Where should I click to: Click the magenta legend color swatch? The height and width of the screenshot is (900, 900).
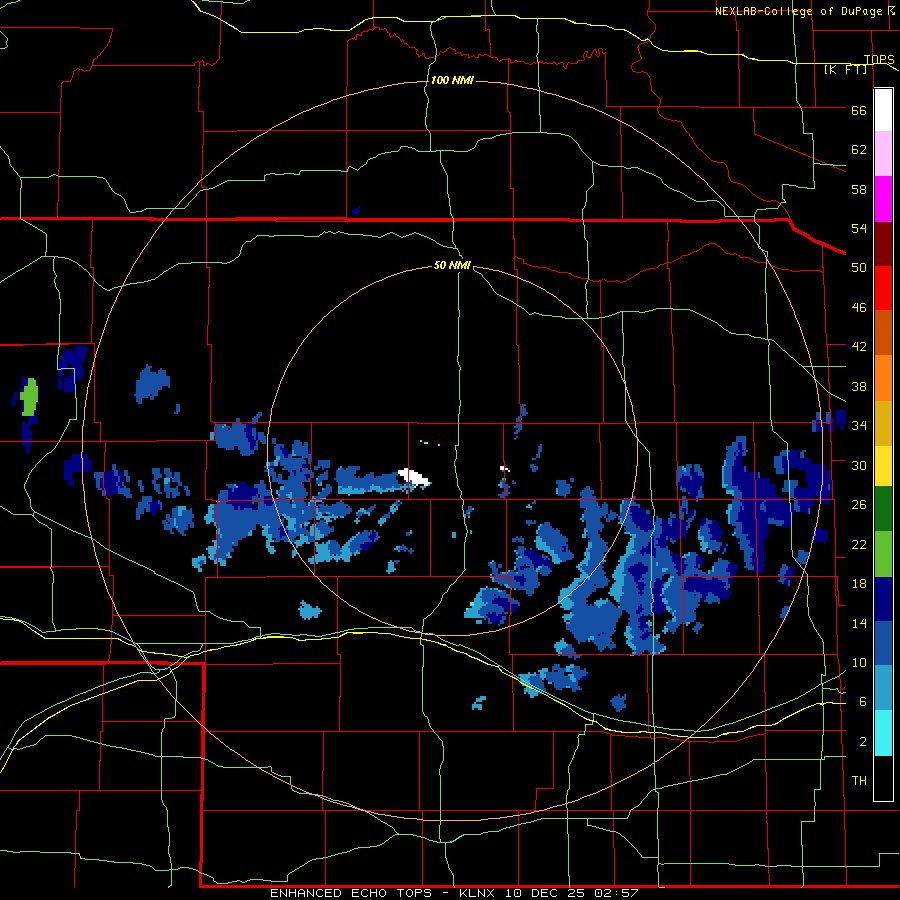pos(883,199)
